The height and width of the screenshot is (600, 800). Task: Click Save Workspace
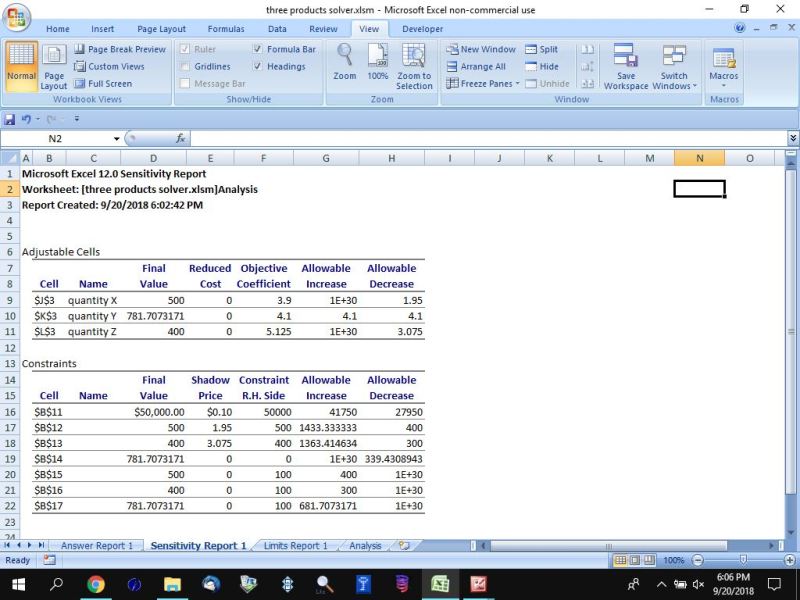click(x=626, y=66)
